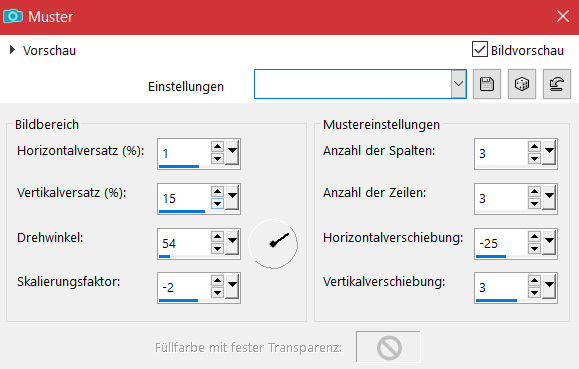Decrease Vertikalversatz with the down arrow
The image size is (579, 369).
pyautogui.click(x=217, y=204)
